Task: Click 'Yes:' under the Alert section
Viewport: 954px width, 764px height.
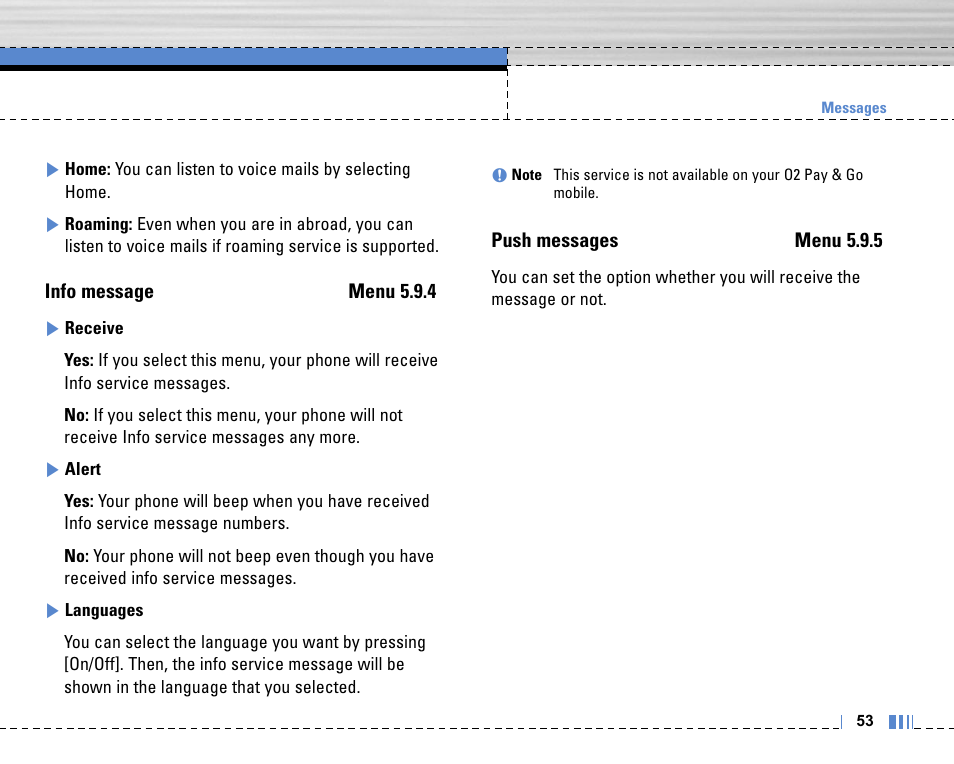Action: tap(79, 501)
